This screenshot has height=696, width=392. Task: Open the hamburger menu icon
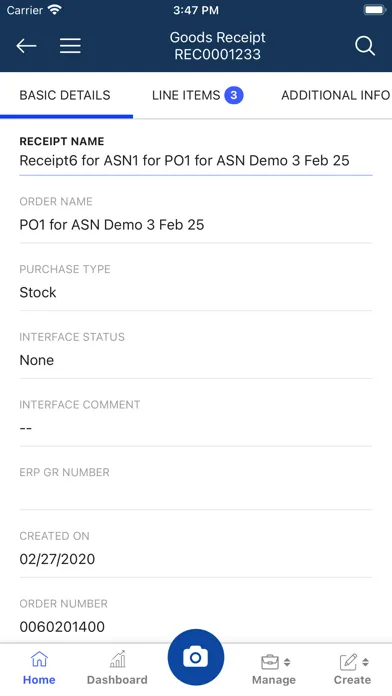70,46
